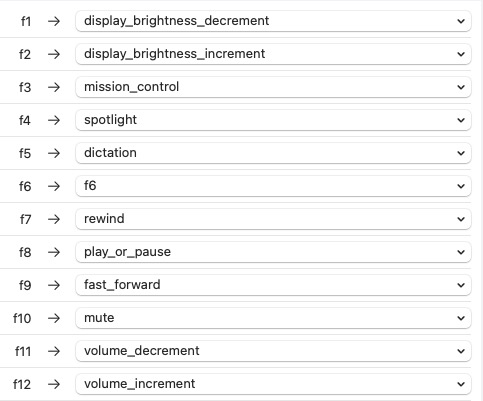Open the f7 rewind dropdown
This screenshot has width=483, height=401.
[x=273, y=219]
